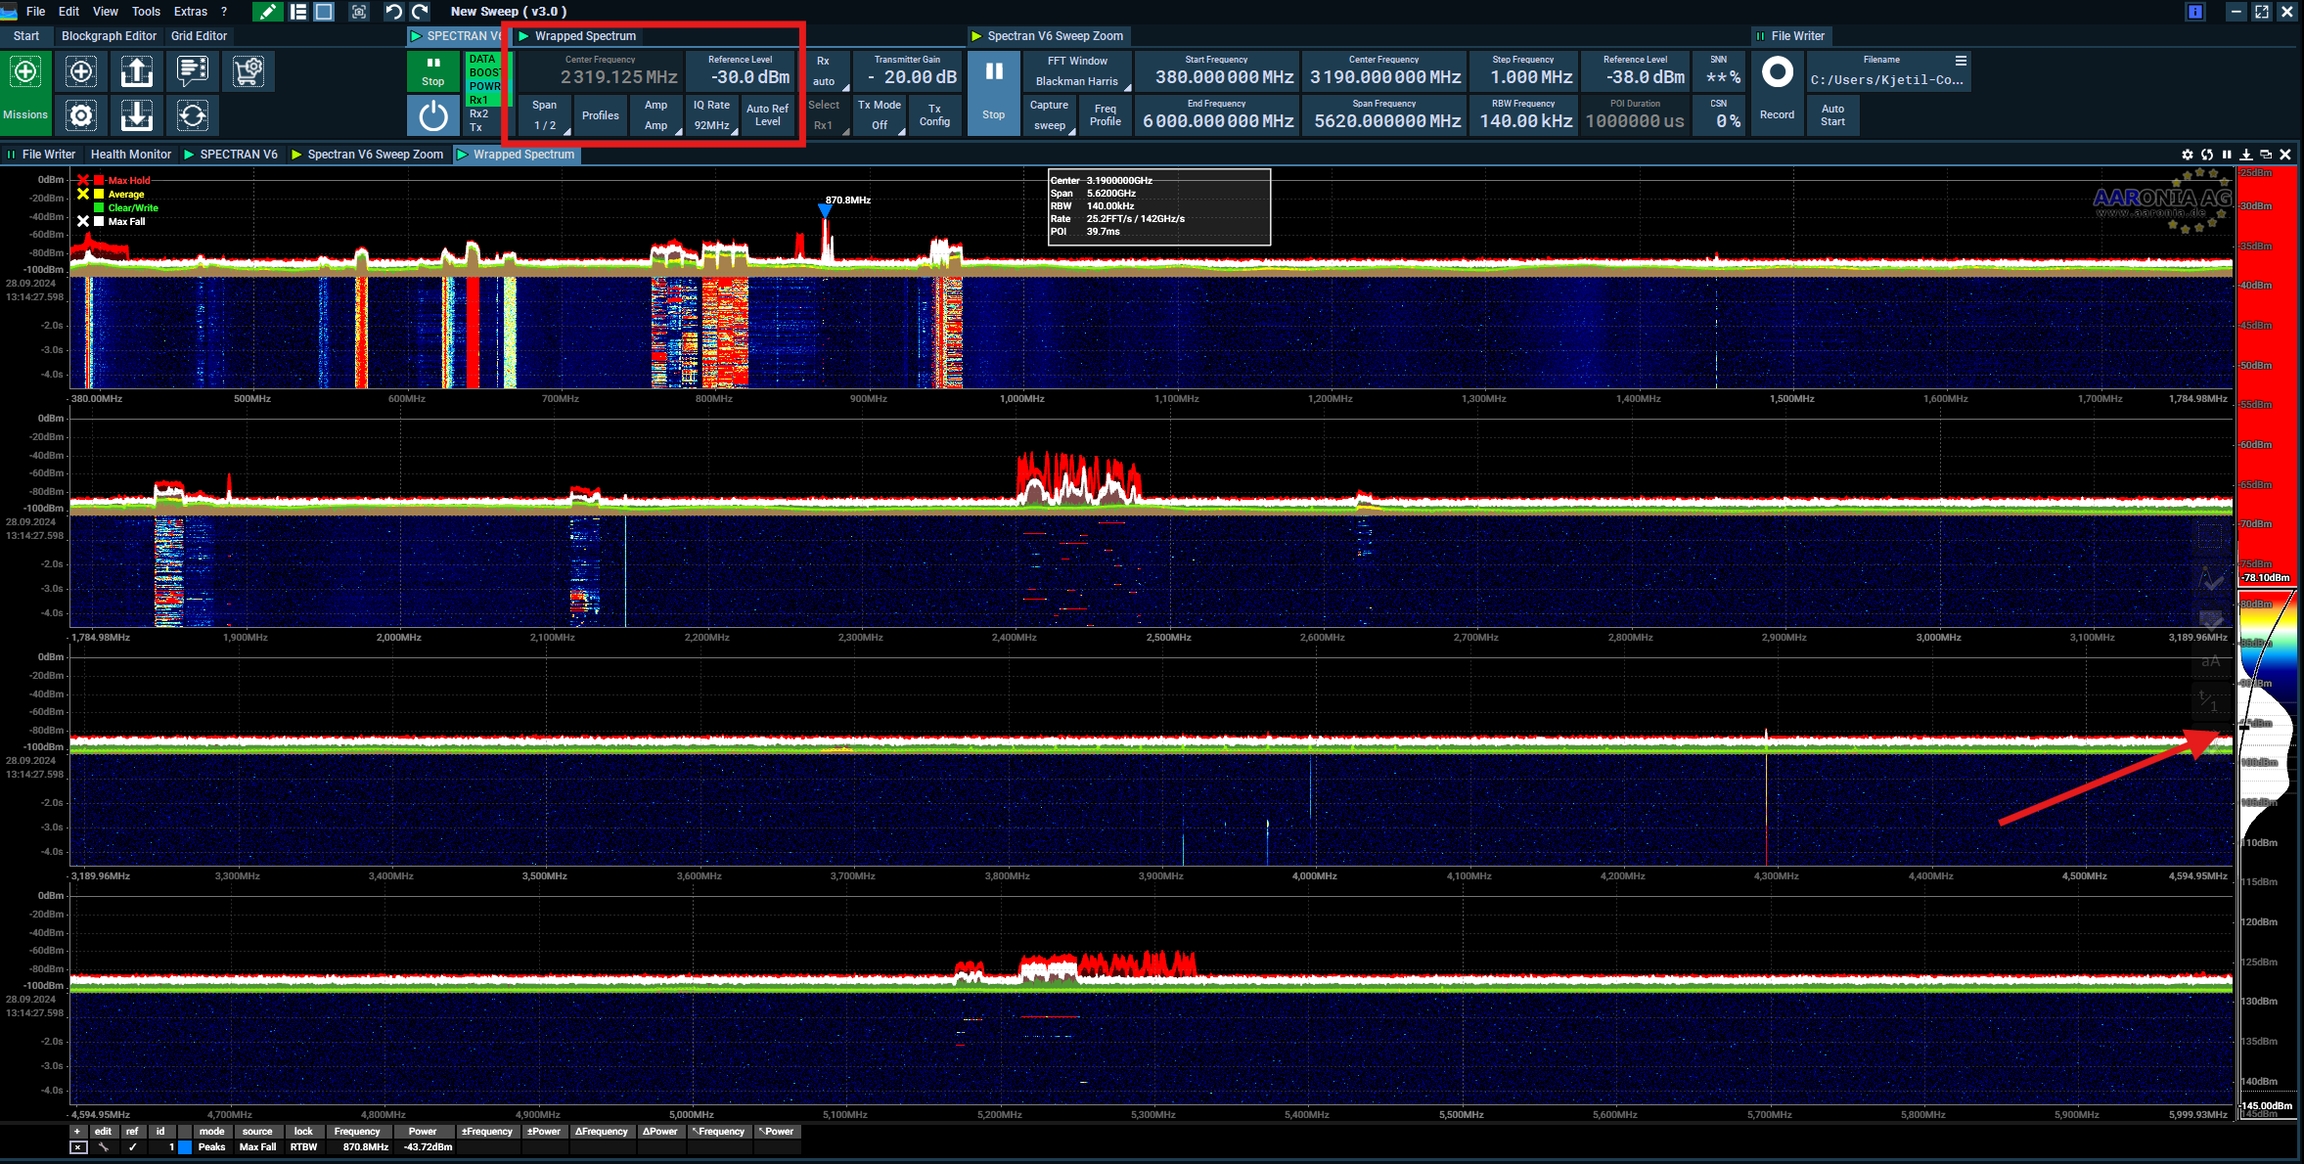Toggle the Average trace X marker
2304x1164 pixels.
(x=84, y=194)
